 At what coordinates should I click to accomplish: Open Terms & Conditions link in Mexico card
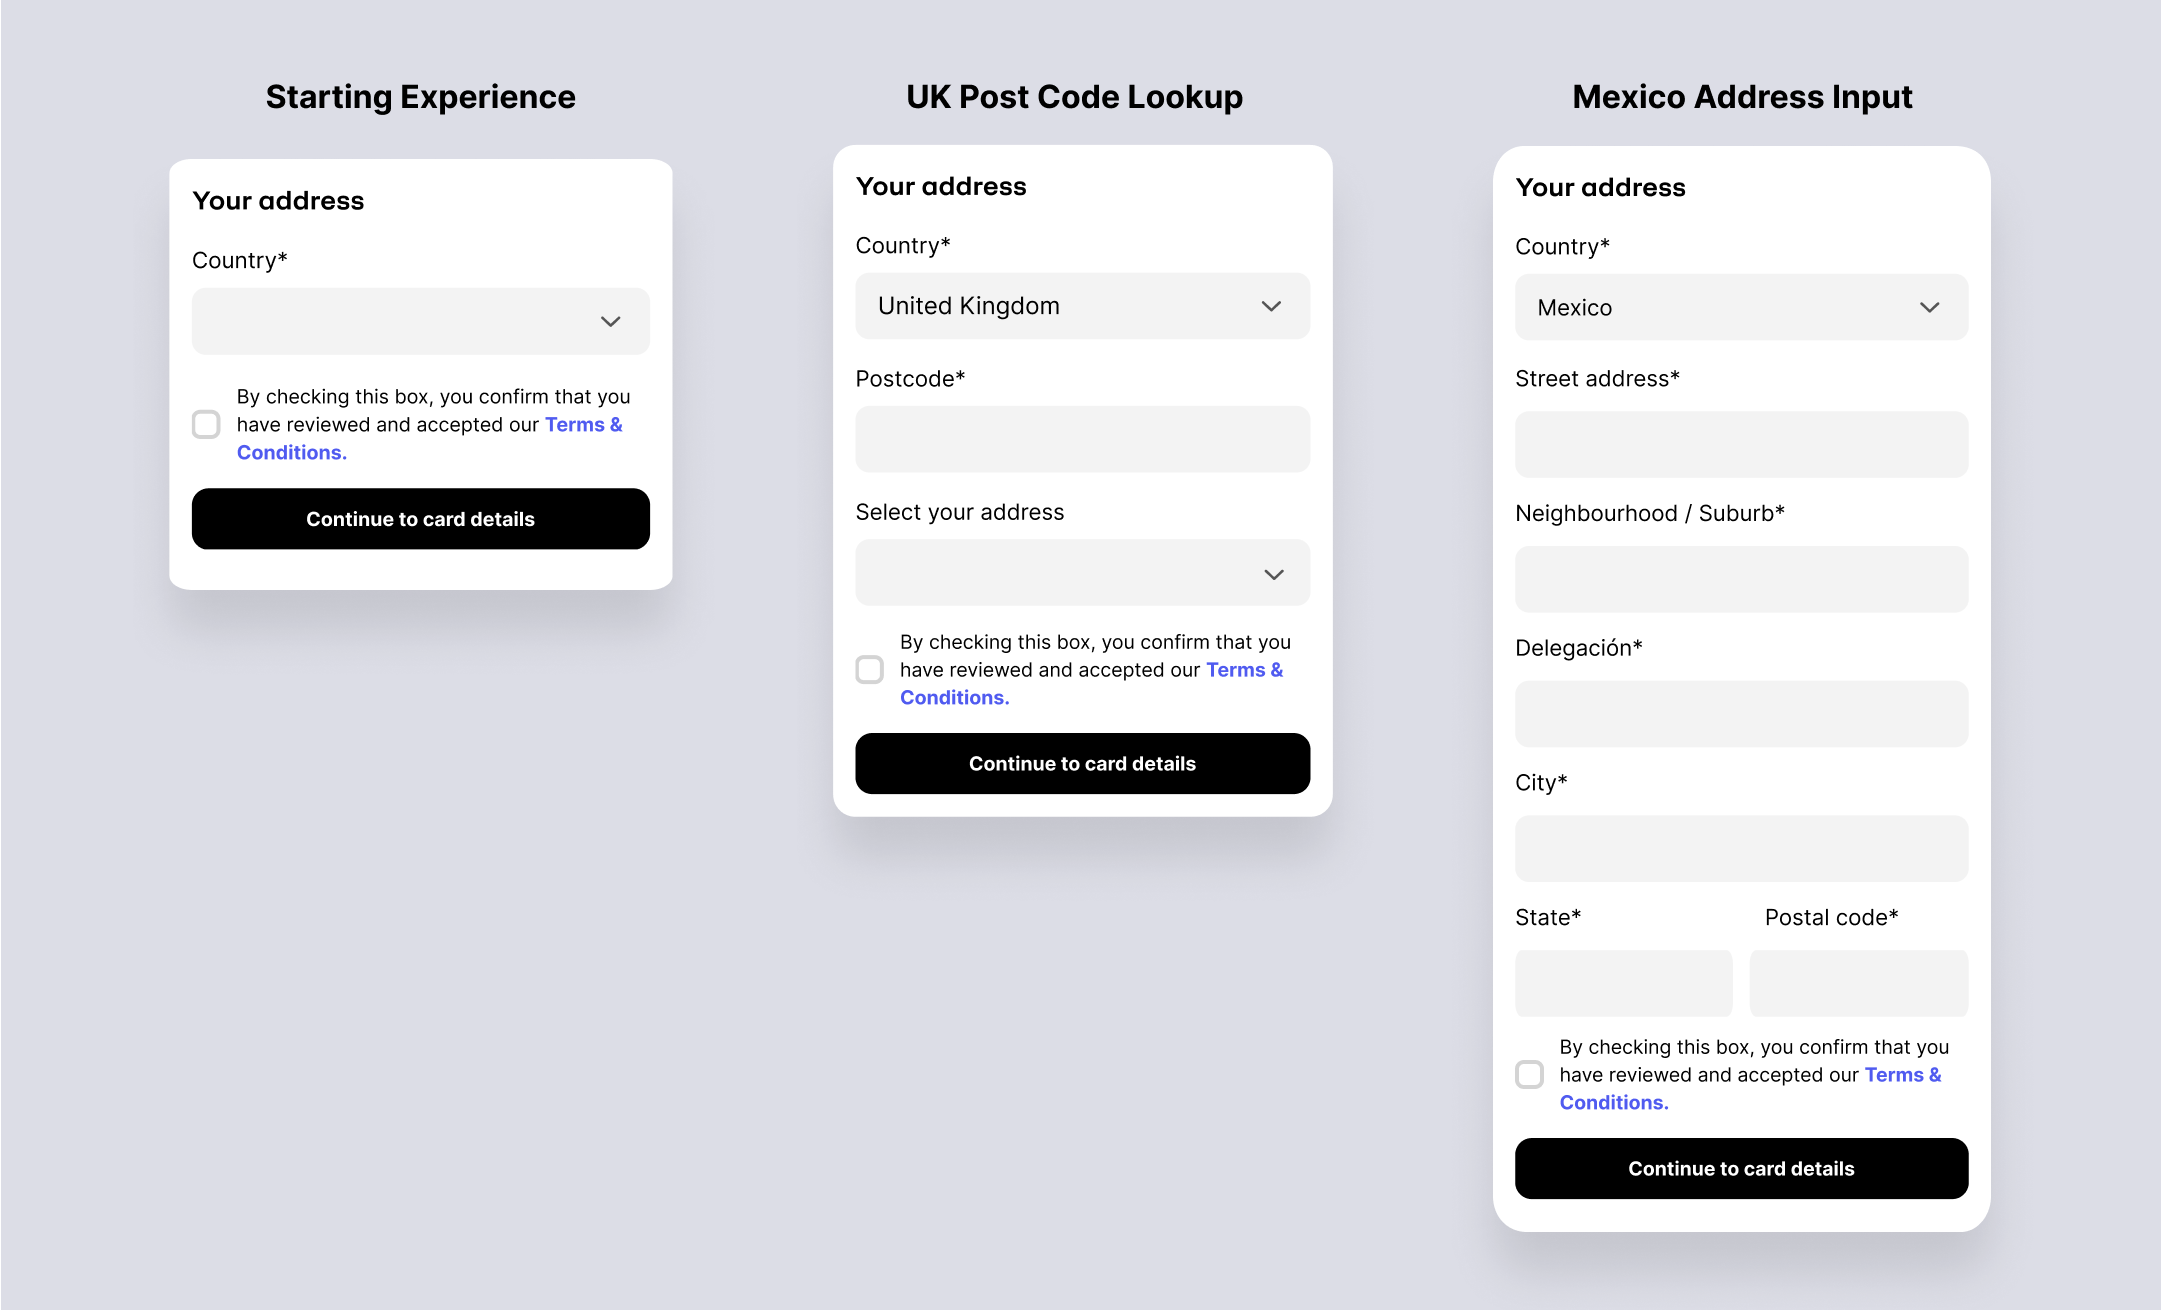point(1901,1075)
